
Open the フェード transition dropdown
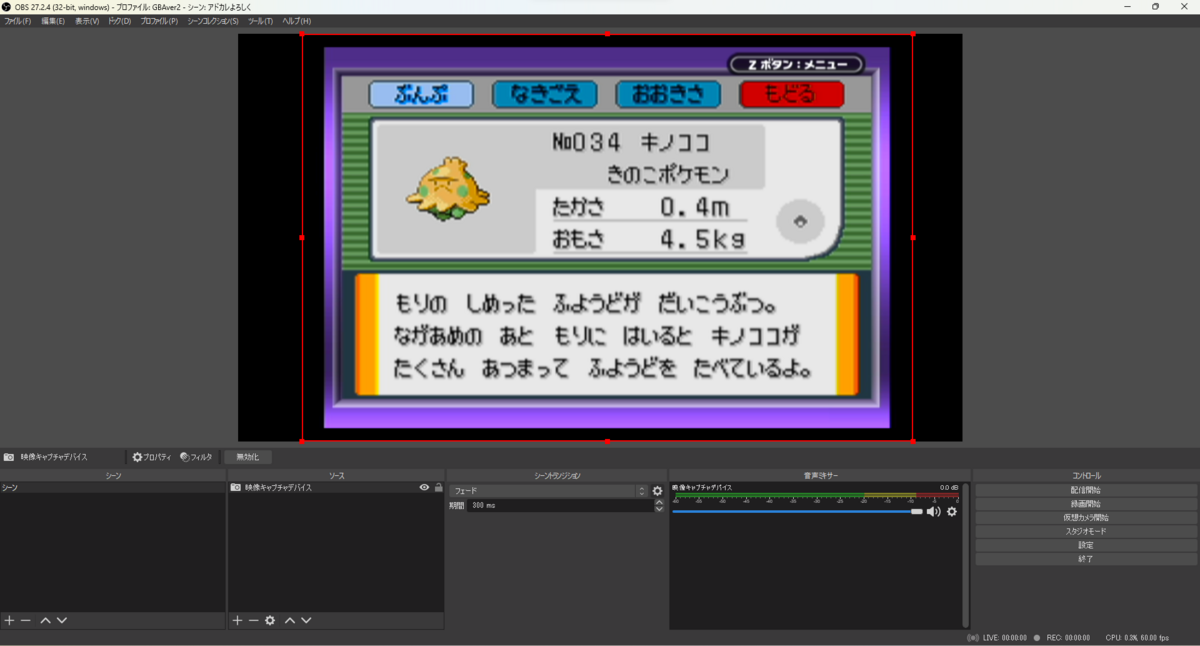coord(548,491)
